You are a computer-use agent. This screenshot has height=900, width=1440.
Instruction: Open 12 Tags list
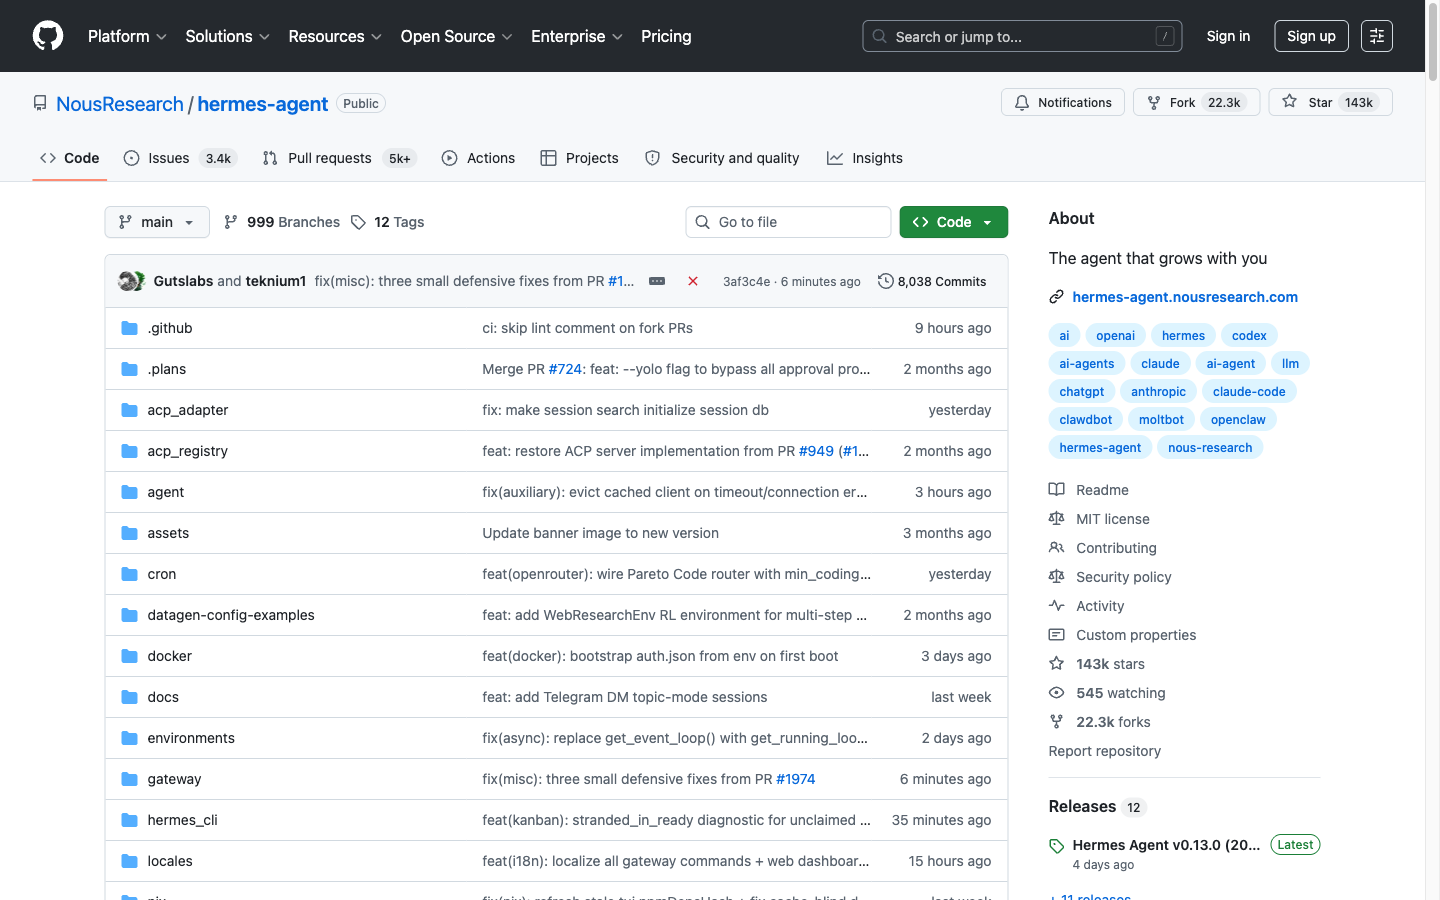click(x=388, y=222)
